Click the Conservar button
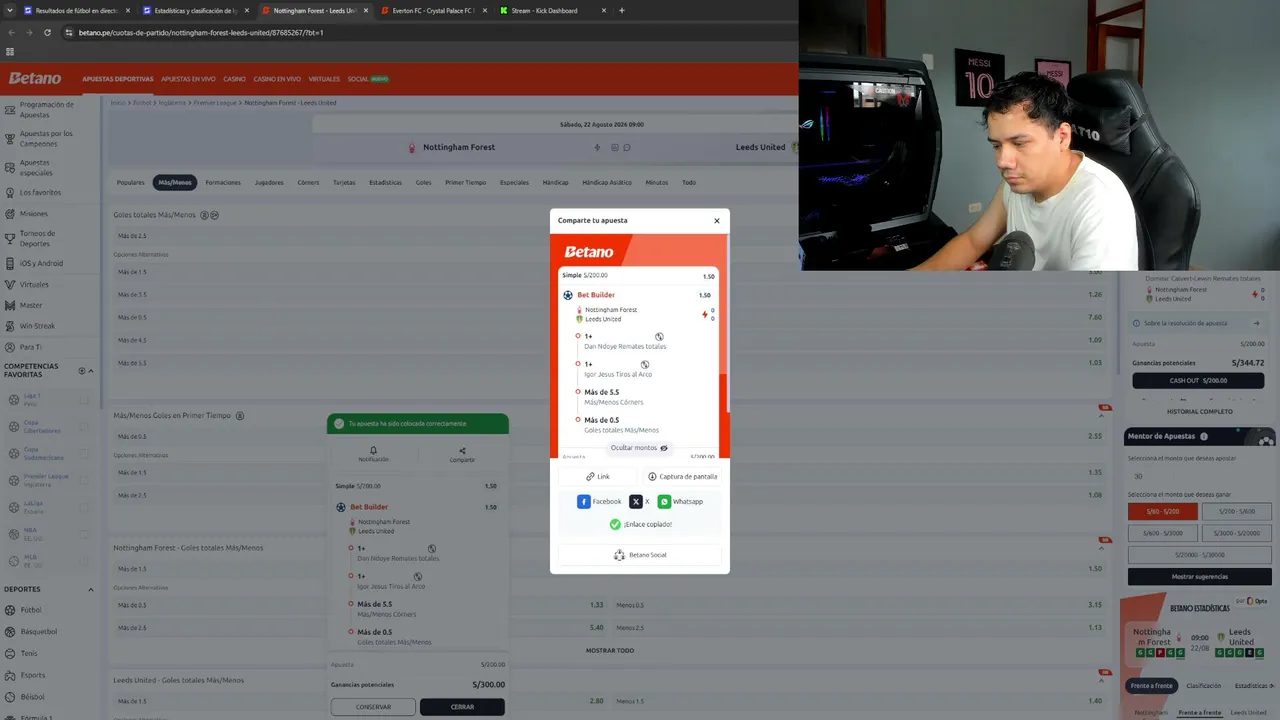 coord(373,707)
